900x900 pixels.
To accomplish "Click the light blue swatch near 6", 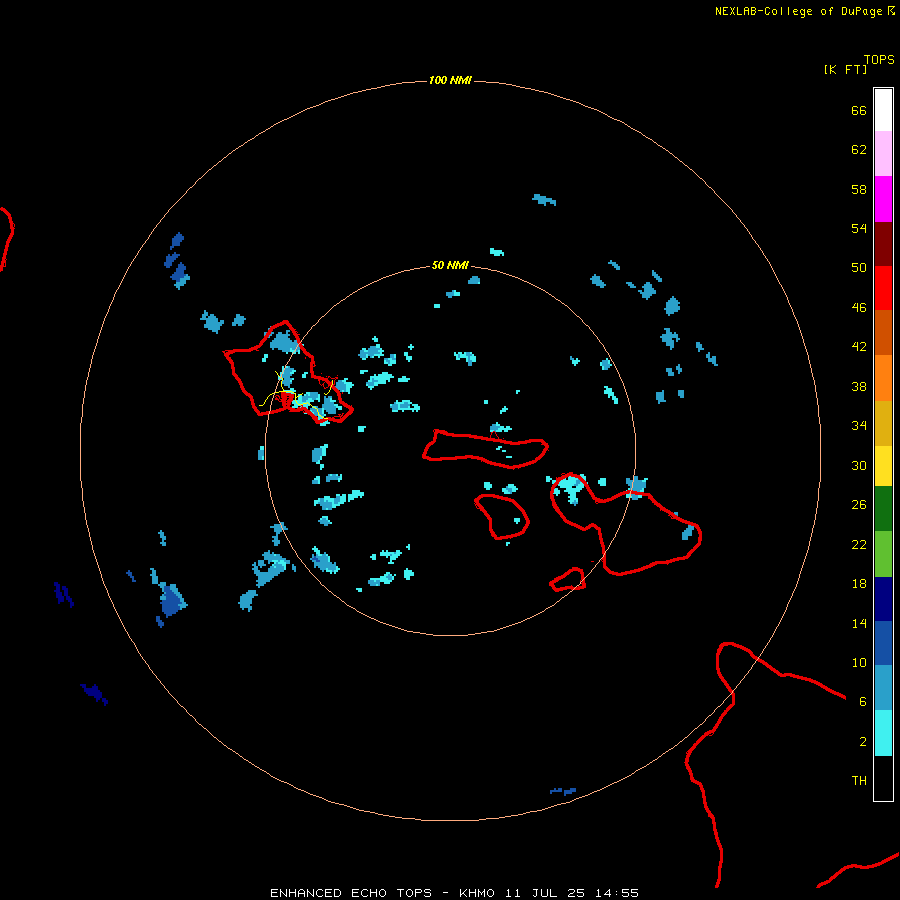I will (x=883, y=687).
